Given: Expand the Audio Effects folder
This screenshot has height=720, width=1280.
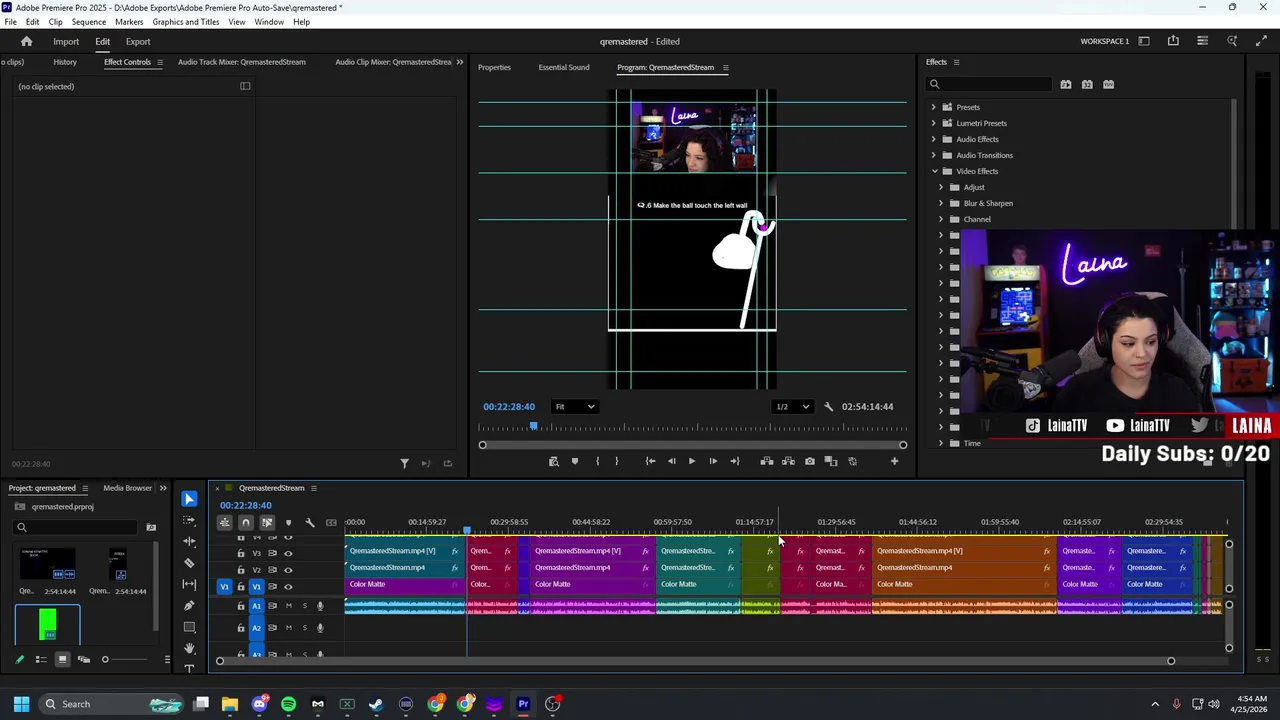Looking at the screenshot, I should pos(934,139).
